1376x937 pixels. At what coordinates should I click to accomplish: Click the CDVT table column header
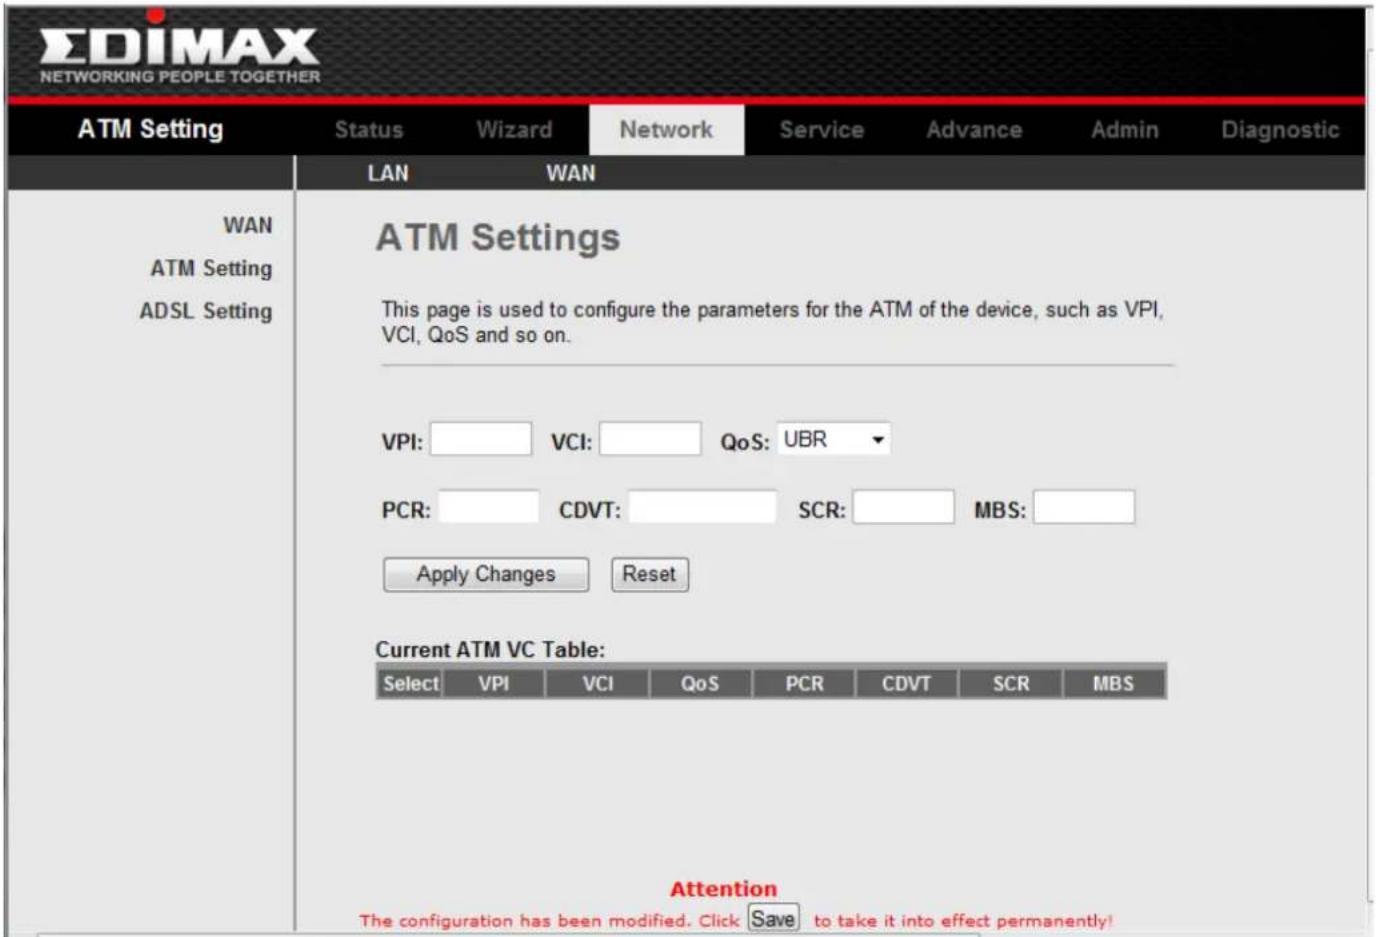tap(907, 684)
